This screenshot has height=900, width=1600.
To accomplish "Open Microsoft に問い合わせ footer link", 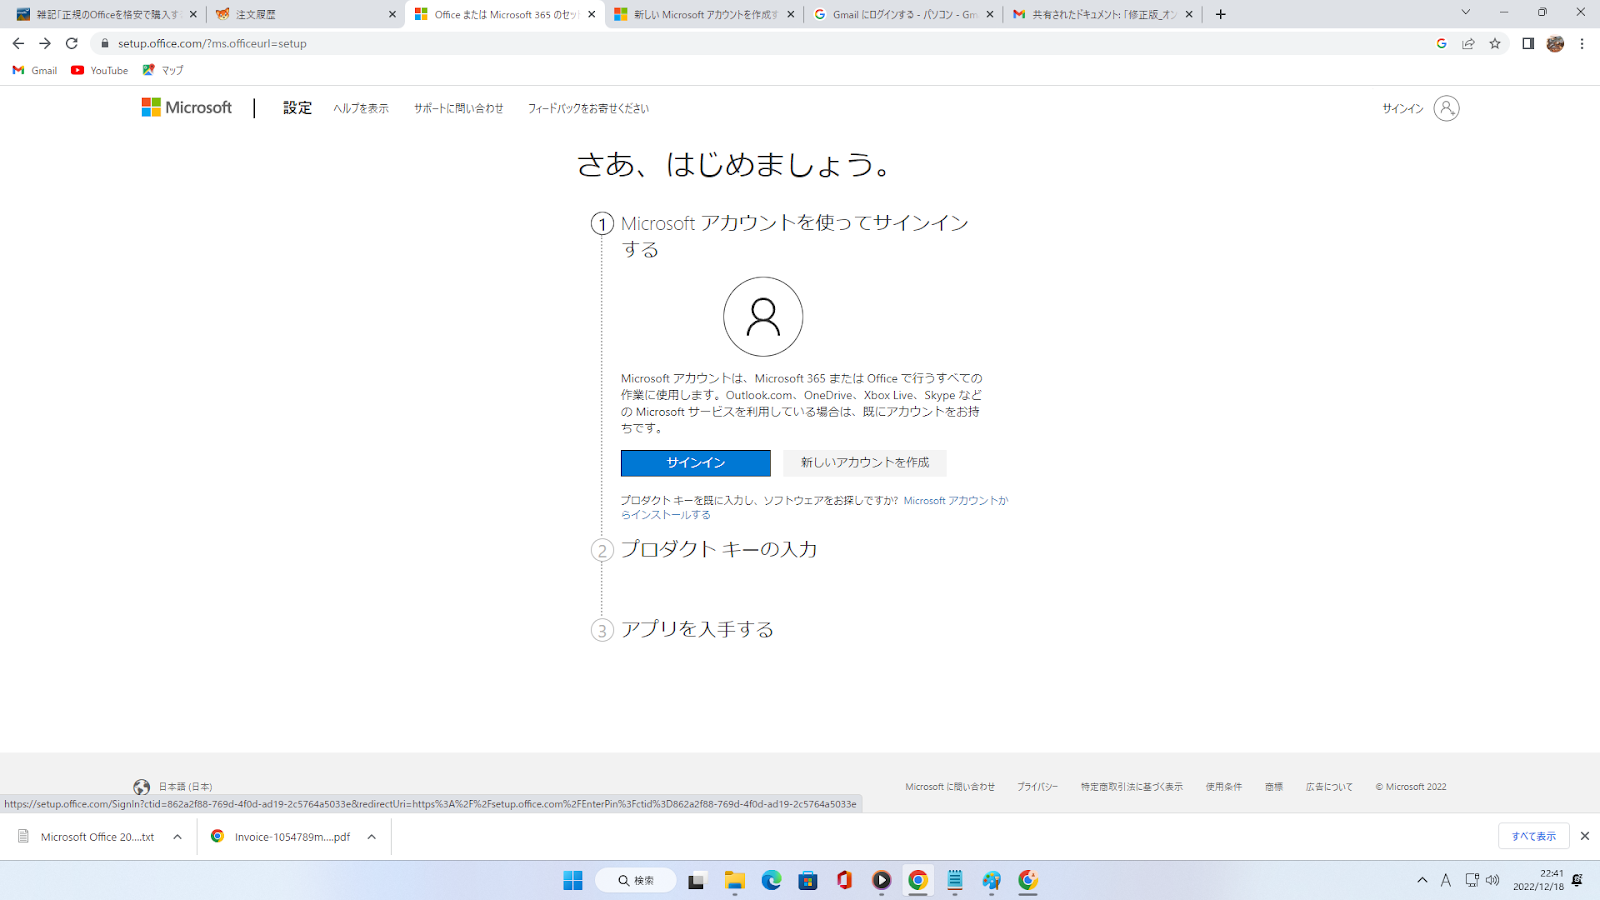I will click(950, 787).
